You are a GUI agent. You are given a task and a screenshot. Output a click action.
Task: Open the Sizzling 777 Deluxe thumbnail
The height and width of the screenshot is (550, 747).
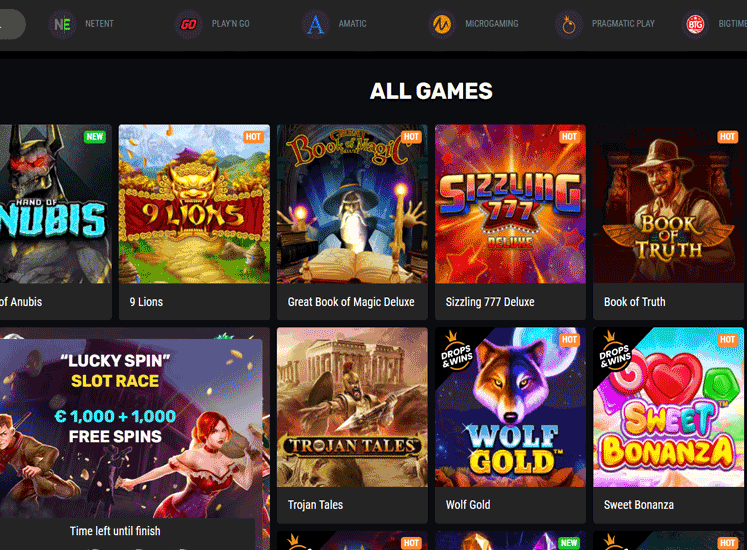pyautogui.click(x=510, y=204)
